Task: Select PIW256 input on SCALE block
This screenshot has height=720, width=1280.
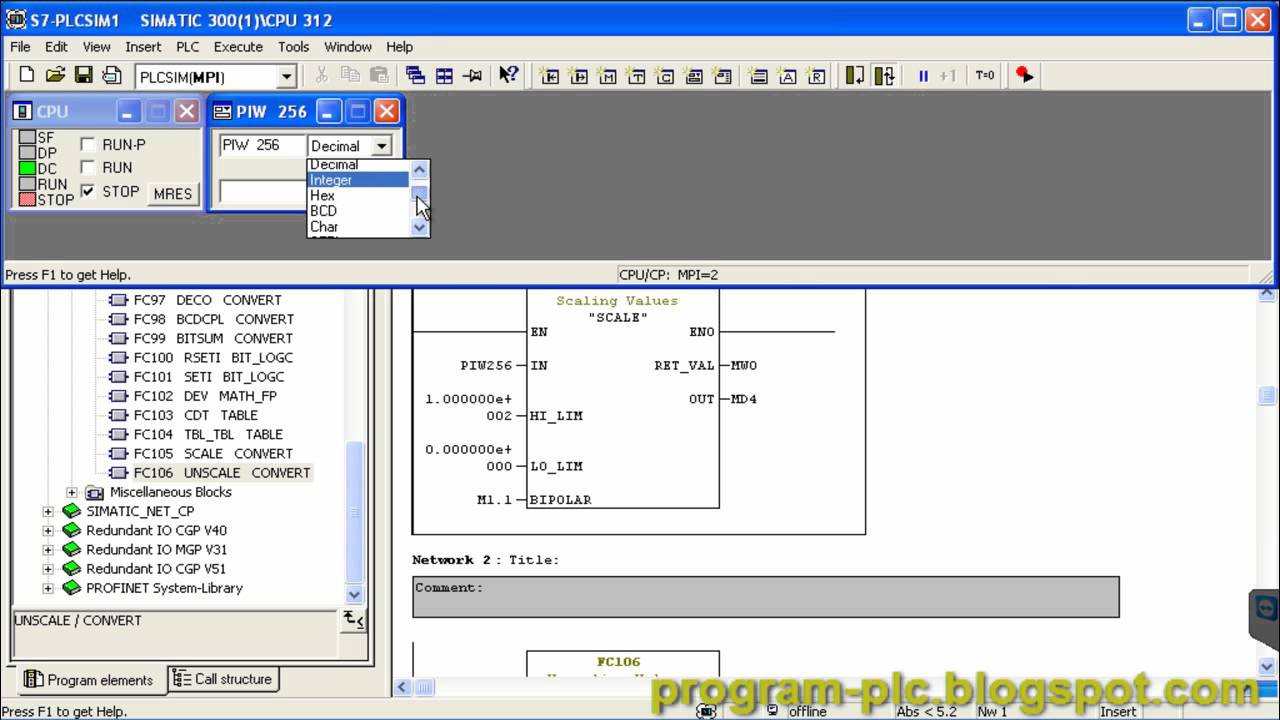Action: pyautogui.click(x=486, y=366)
